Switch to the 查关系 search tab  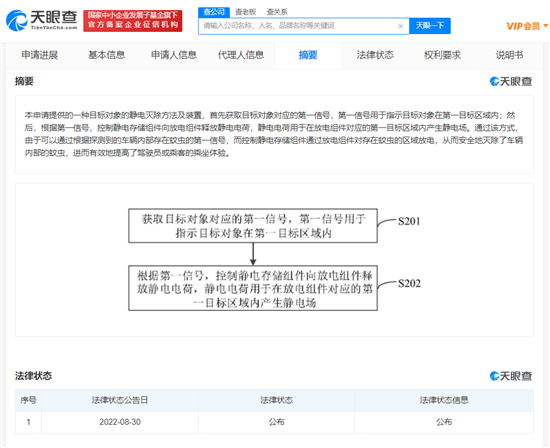pyautogui.click(x=277, y=12)
